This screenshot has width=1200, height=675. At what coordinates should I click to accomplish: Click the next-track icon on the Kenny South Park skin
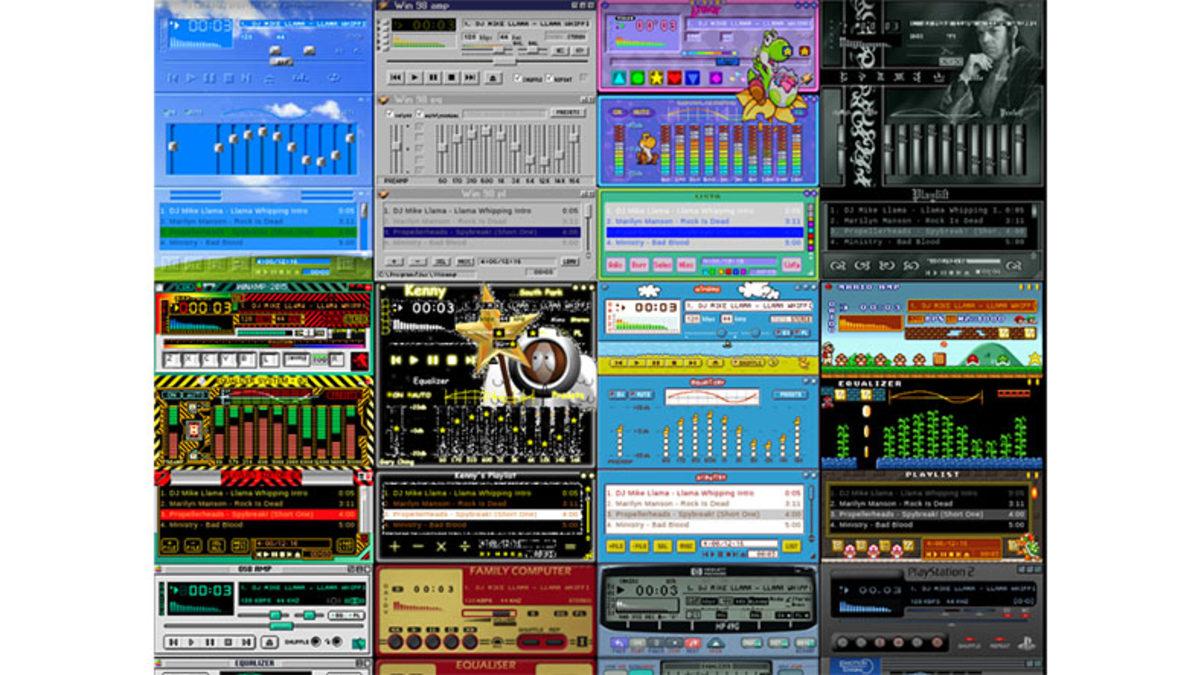[468, 359]
